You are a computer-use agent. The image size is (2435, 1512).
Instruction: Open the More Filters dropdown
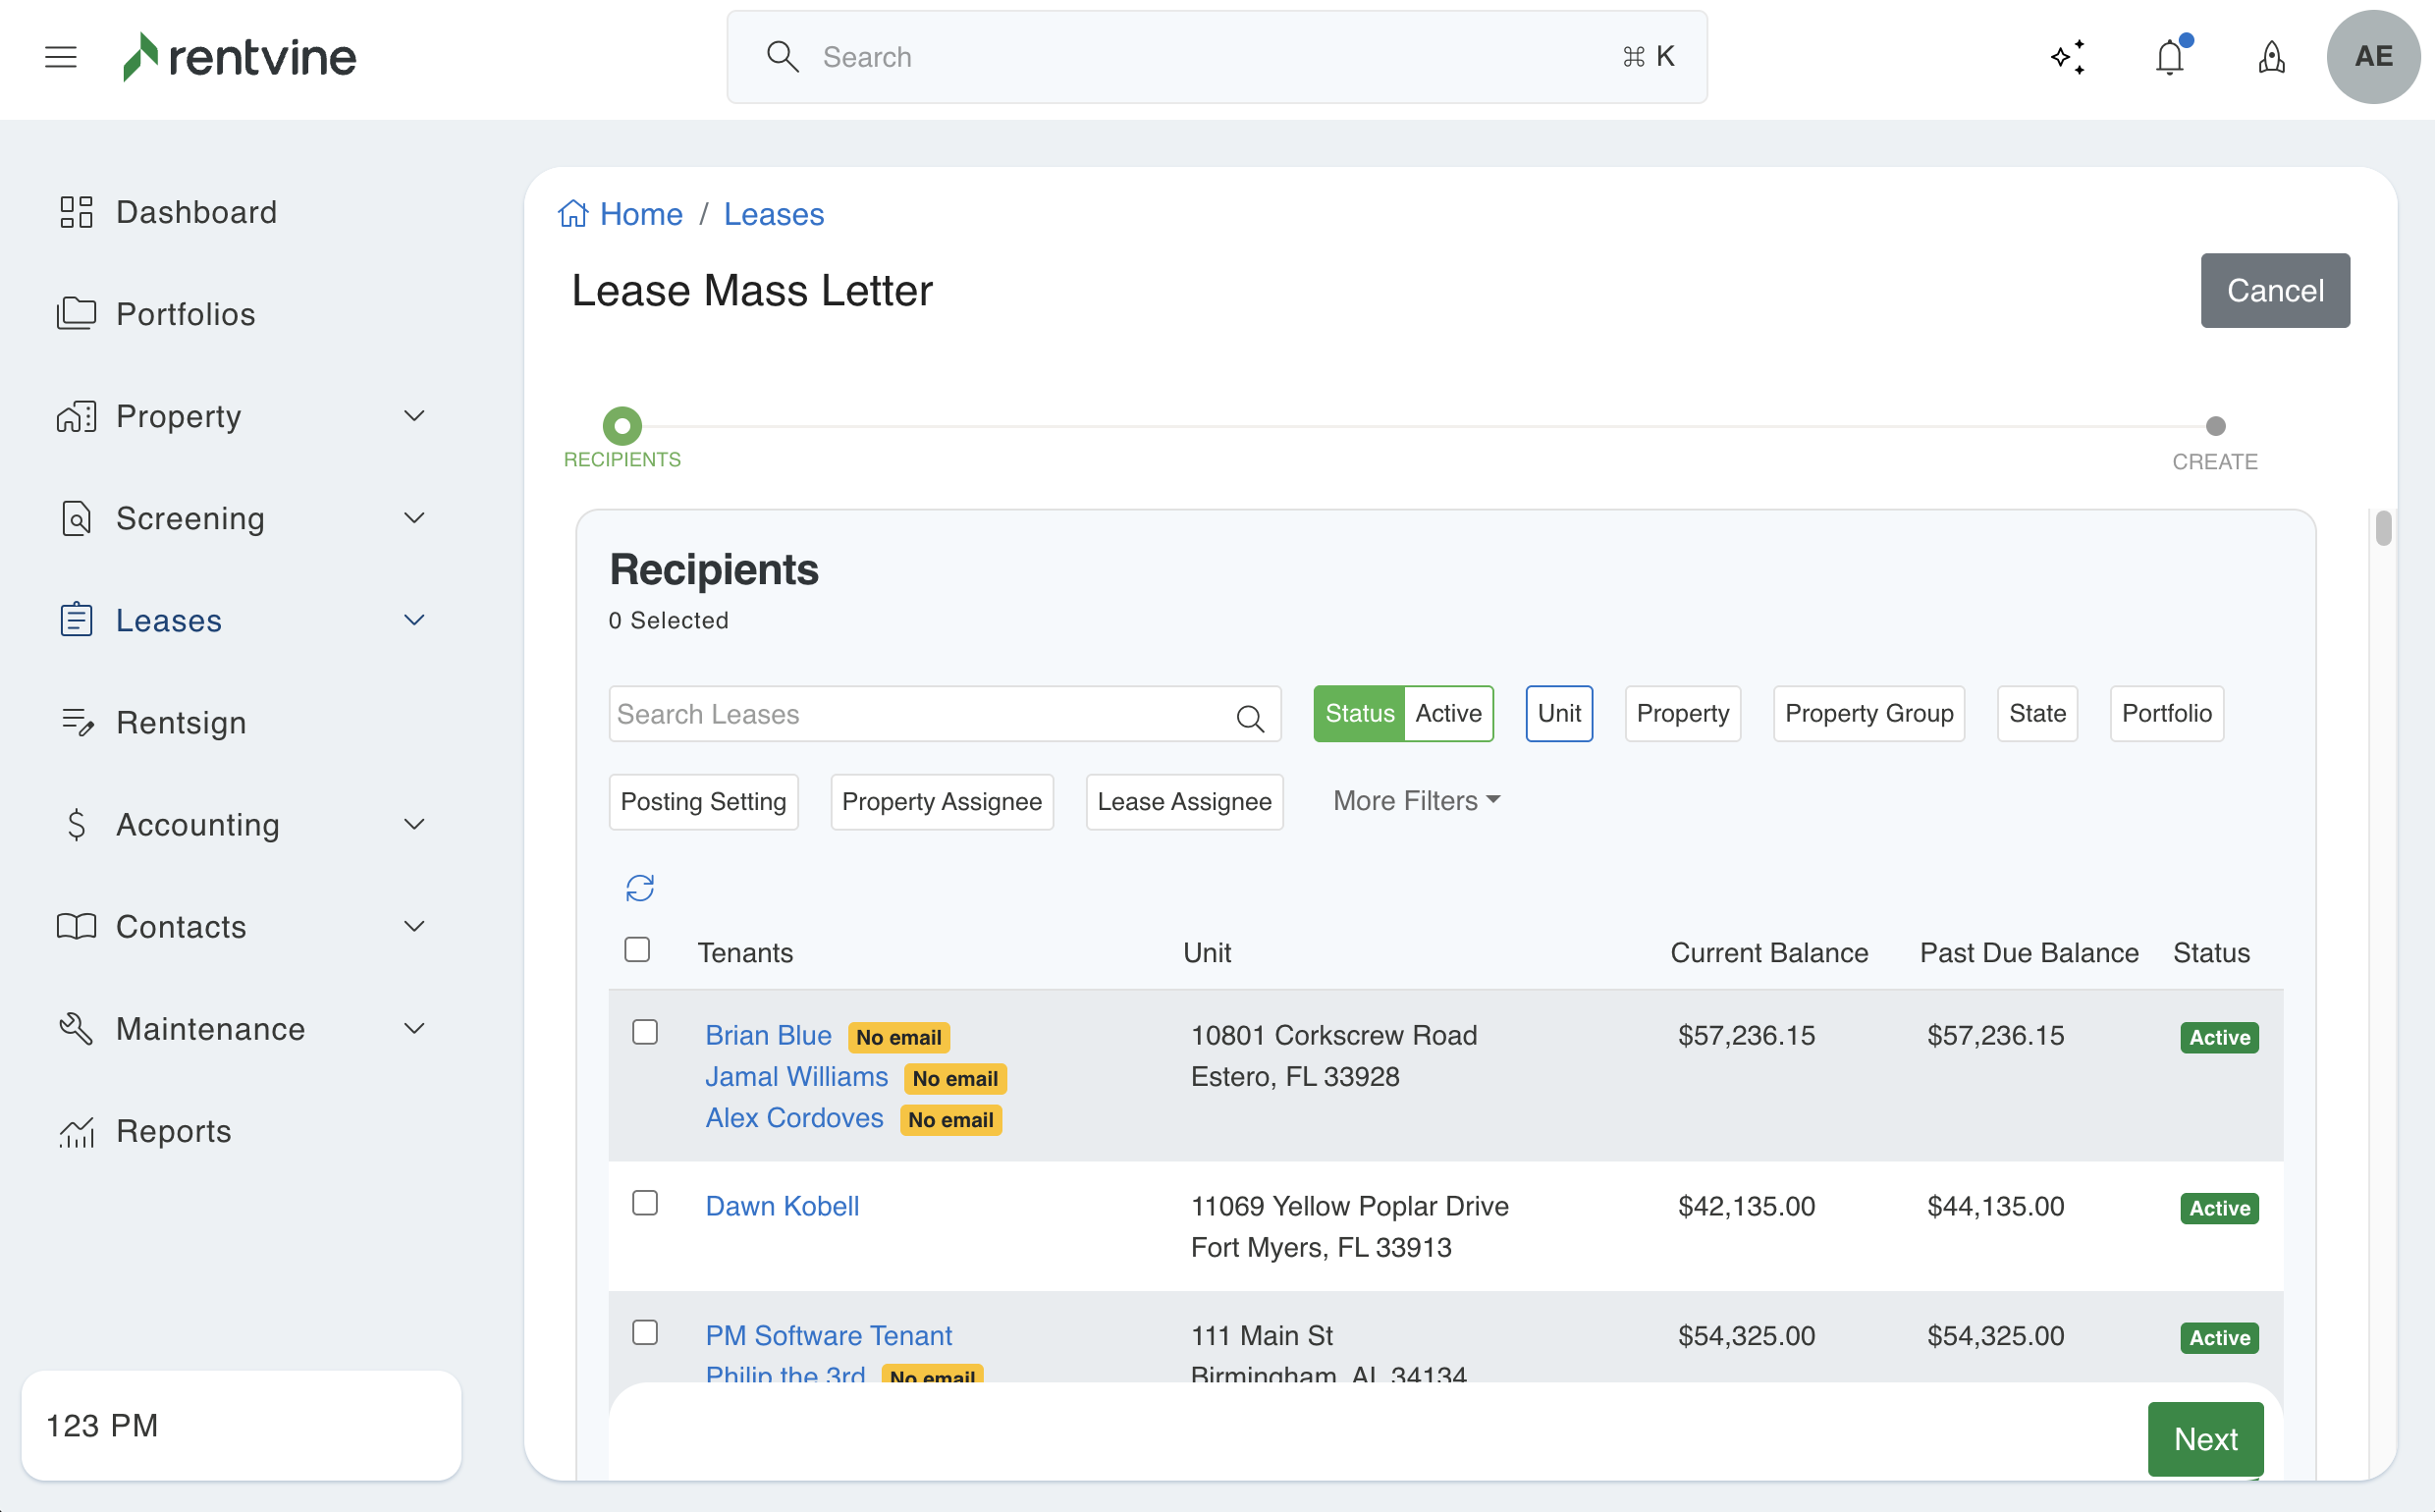point(1416,801)
